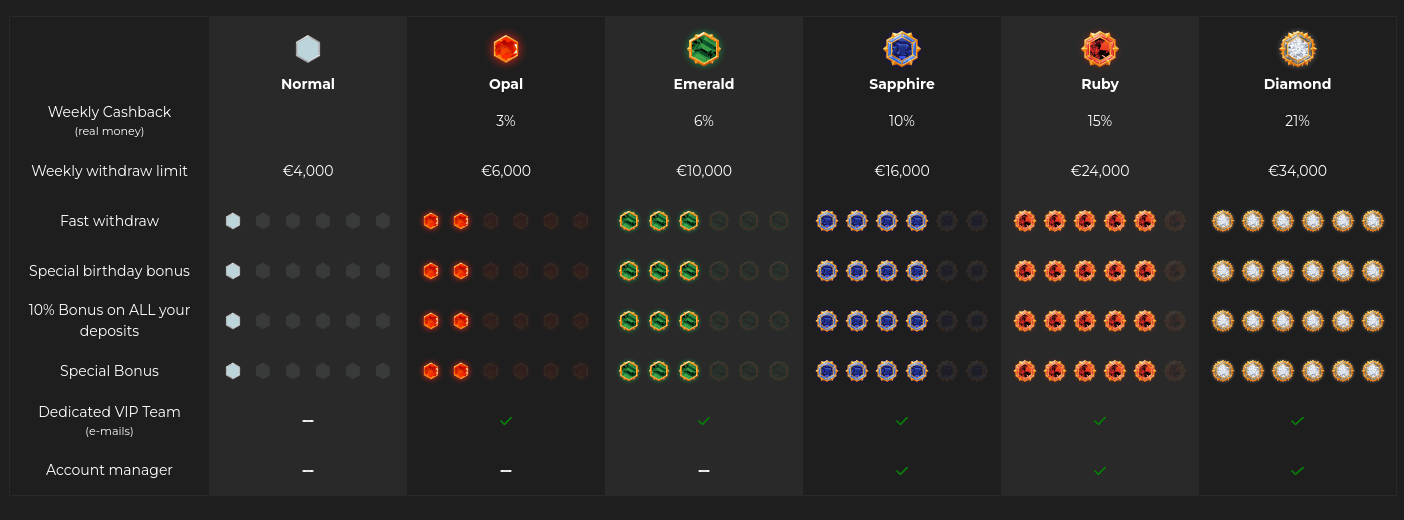Click Diamond's €34,000 withdraw limit

click(x=1298, y=171)
